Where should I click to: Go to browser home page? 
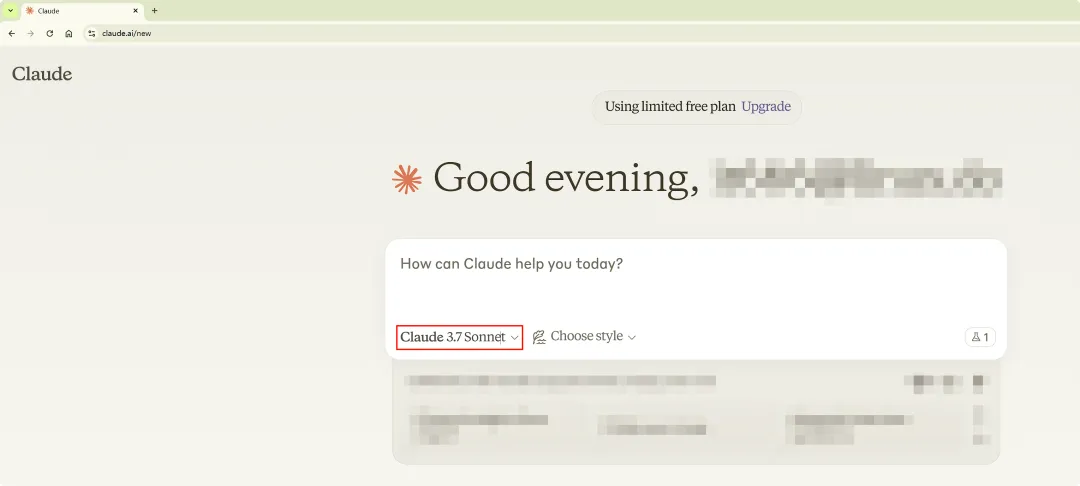[68, 33]
